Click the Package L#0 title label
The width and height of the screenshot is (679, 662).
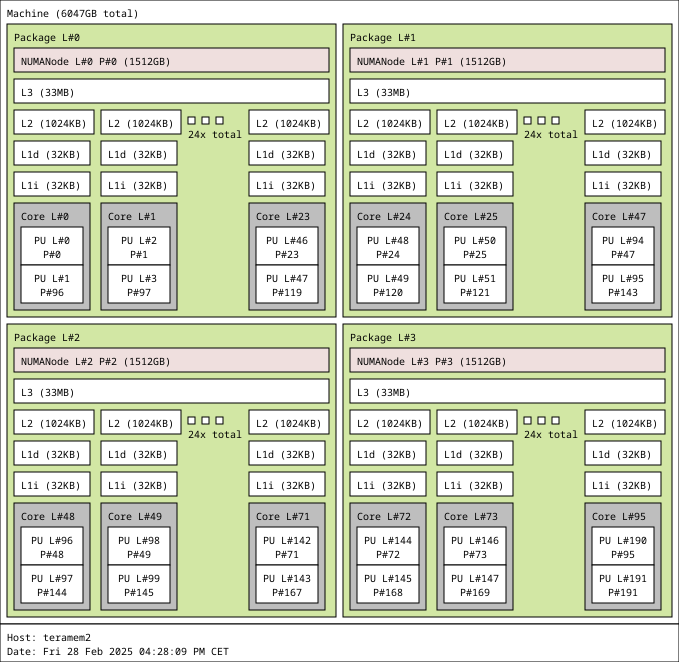point(47,37)
